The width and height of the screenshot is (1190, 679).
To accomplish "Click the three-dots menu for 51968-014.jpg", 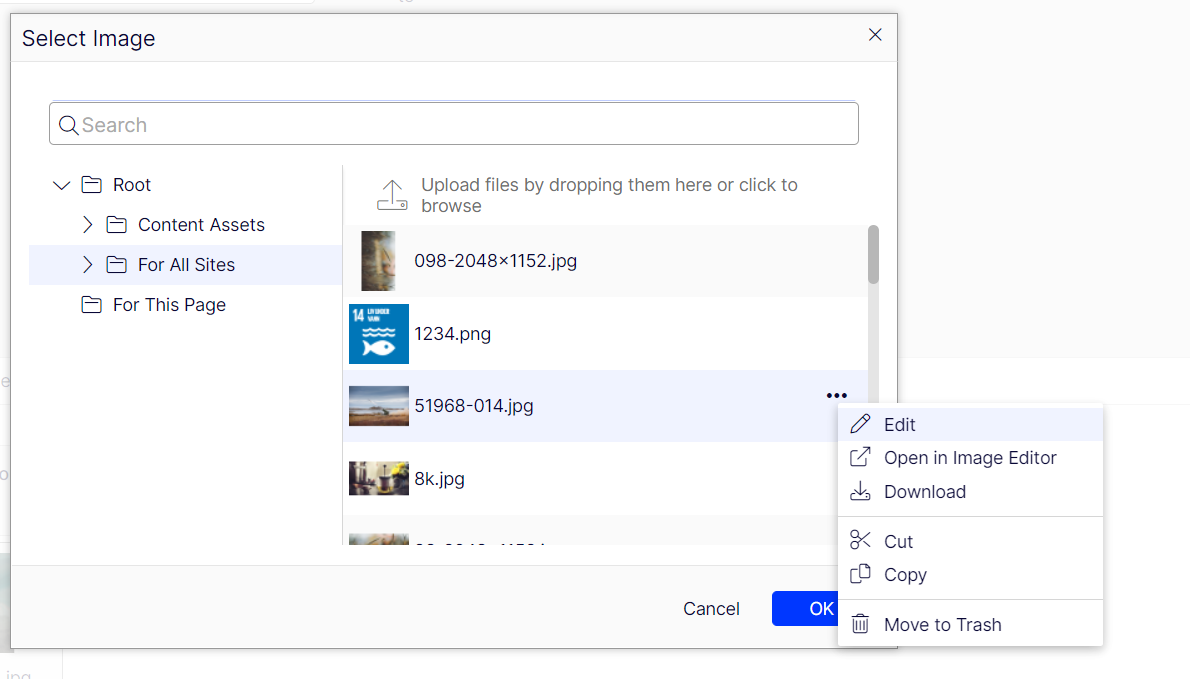I will pos(837,396).
